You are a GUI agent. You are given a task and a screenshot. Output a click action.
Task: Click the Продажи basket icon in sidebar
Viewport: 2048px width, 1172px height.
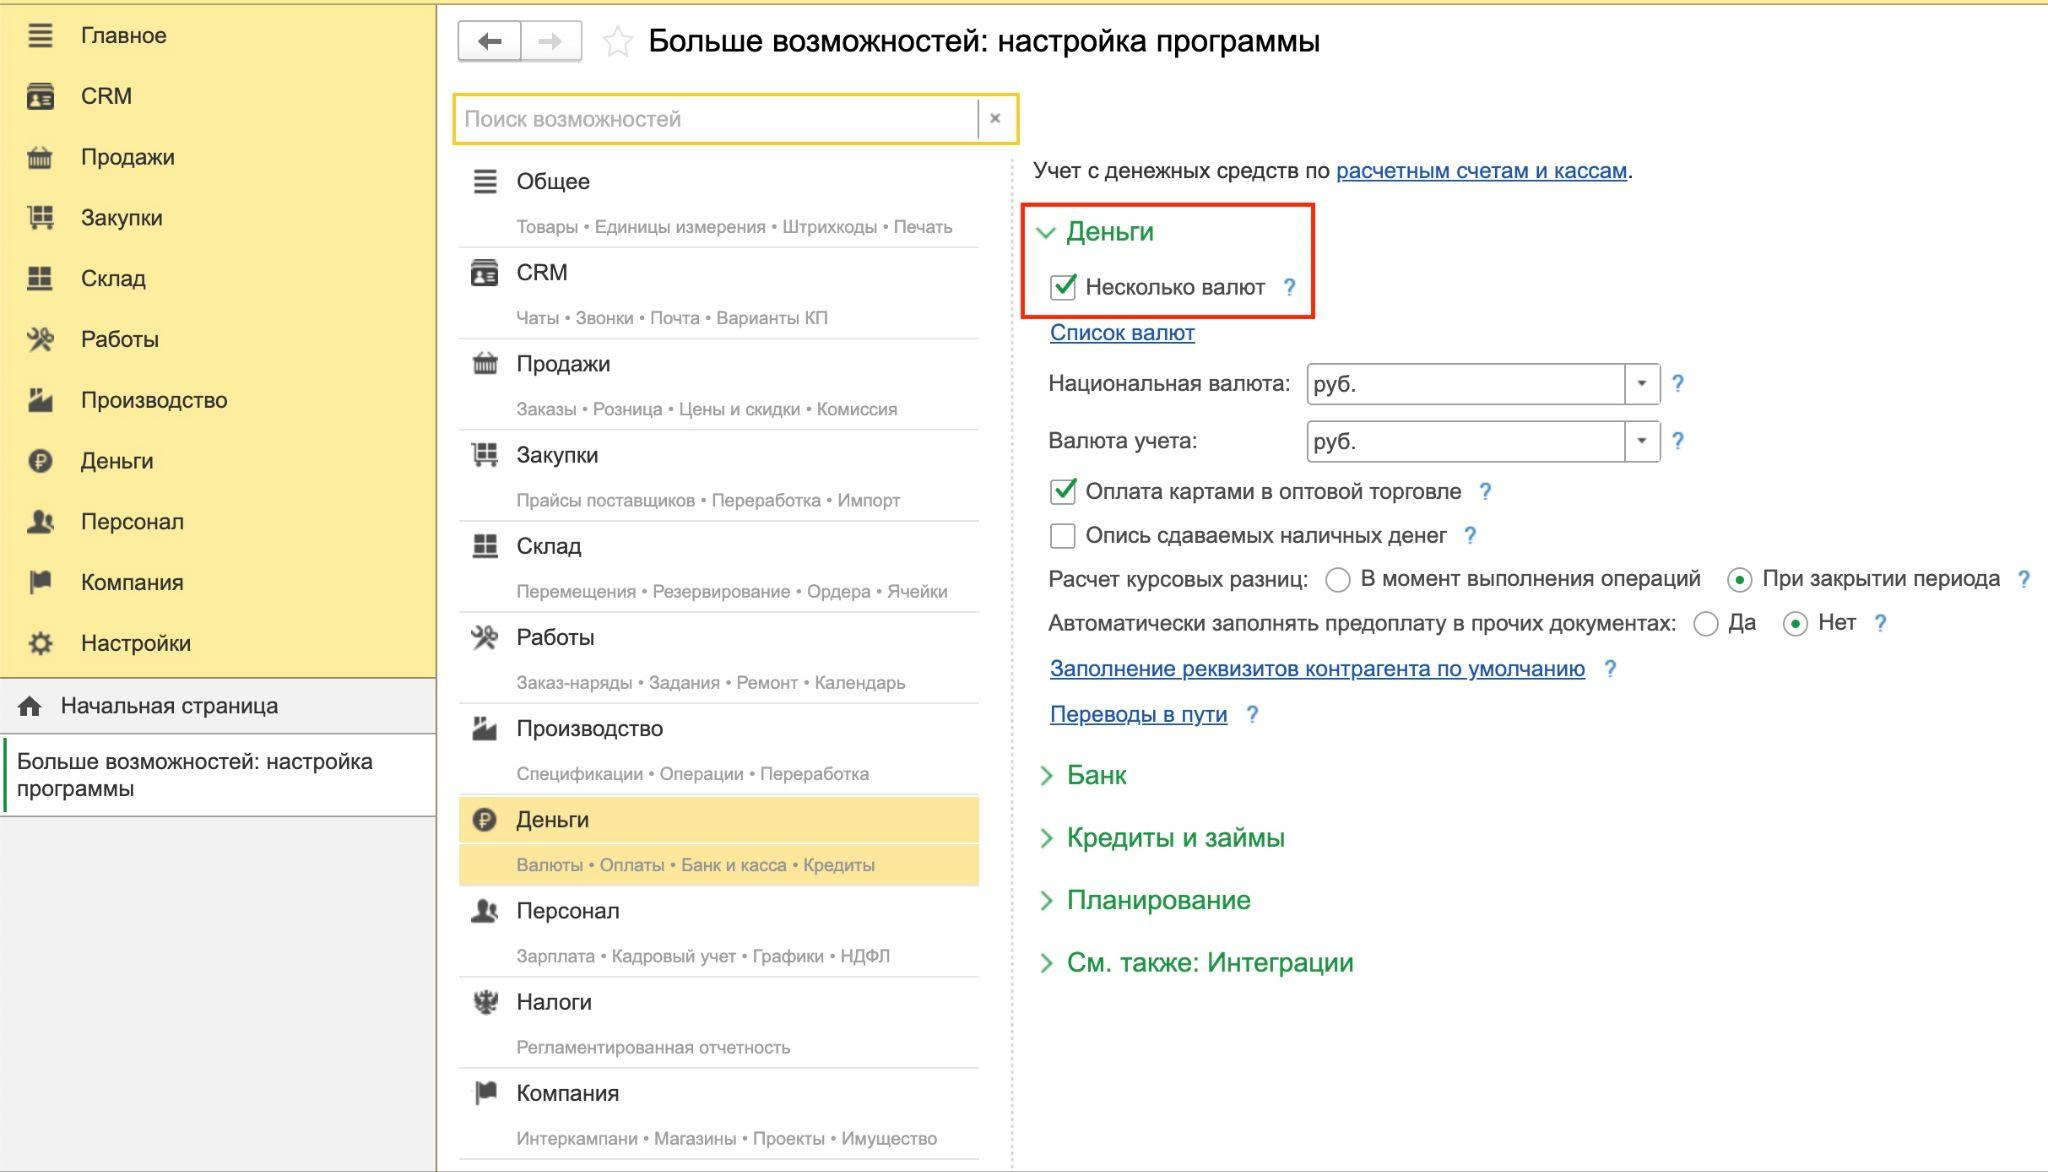40,158
